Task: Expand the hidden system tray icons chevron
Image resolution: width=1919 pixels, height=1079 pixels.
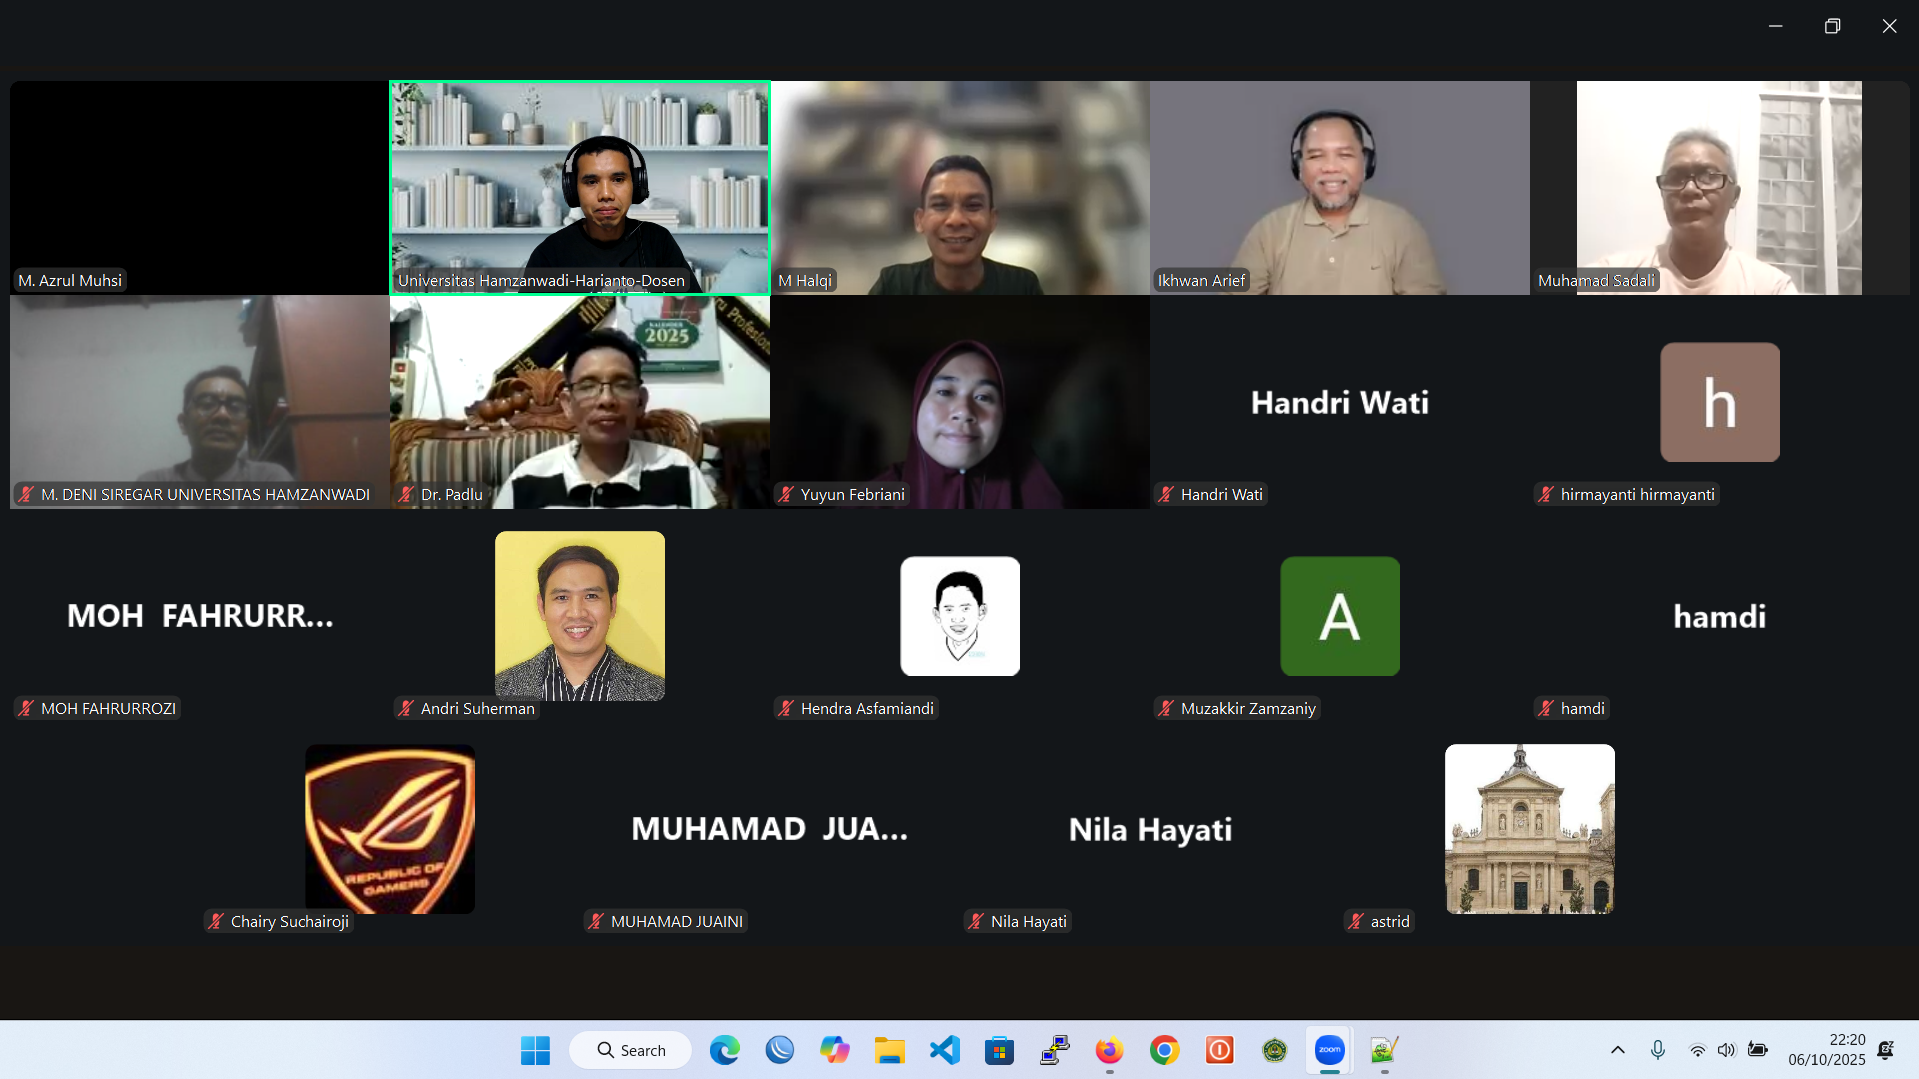Action: click(x=1617, y=1050)
